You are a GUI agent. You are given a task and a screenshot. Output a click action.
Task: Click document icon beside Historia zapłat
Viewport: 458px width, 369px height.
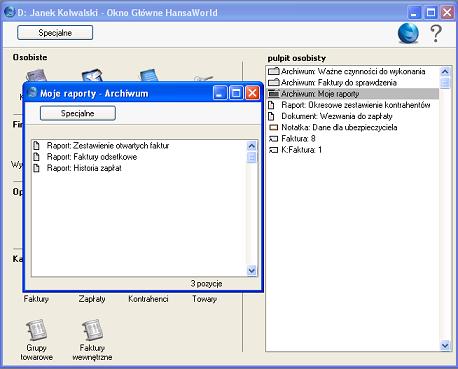(x=37, y=168)
